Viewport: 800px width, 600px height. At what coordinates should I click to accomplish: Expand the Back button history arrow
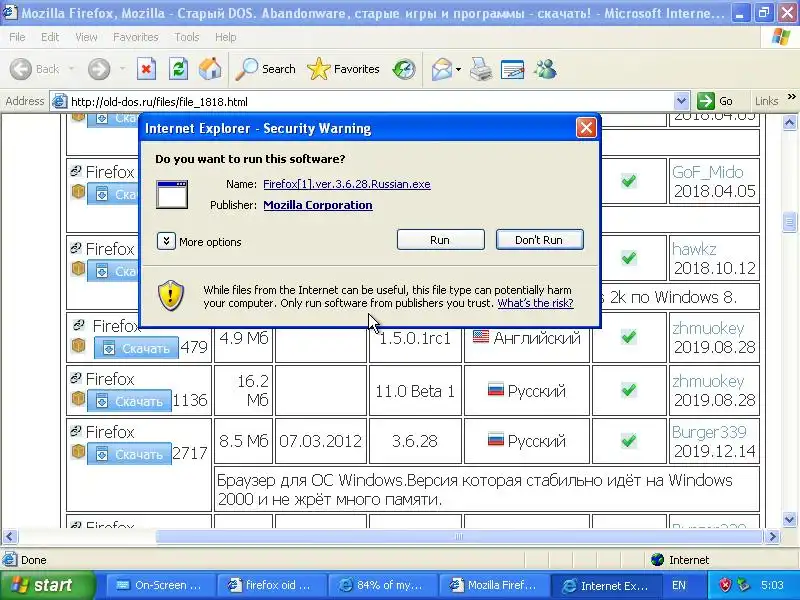click(x=71, y=69)
